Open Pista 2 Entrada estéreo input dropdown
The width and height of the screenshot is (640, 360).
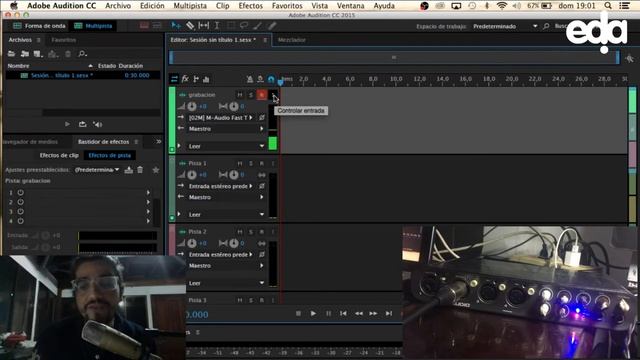tap(220, 255)
